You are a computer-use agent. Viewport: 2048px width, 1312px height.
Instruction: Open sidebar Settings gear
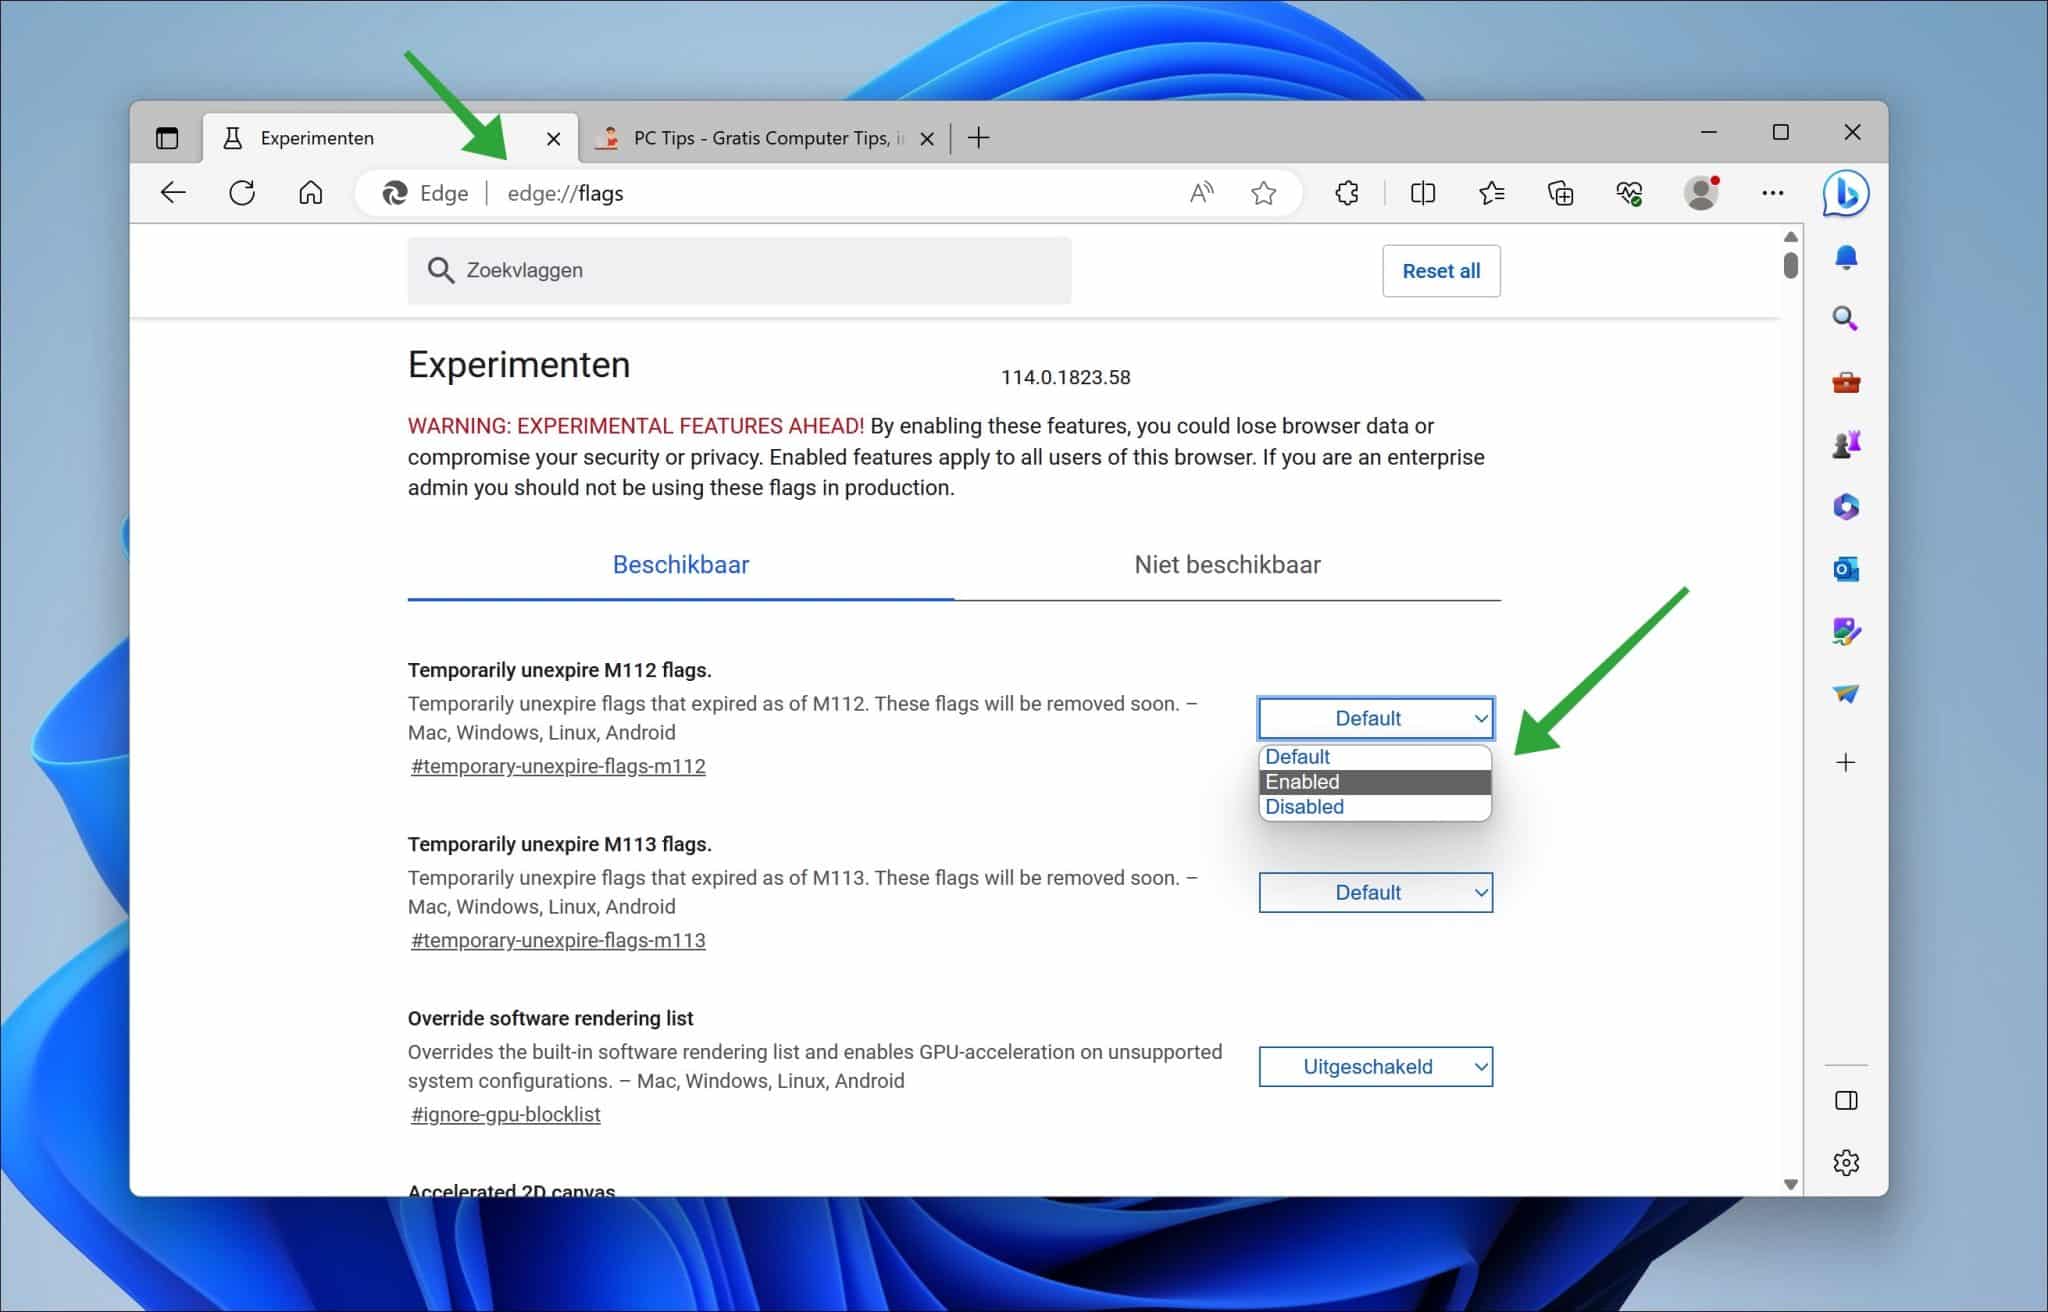click(x=1846, y=1162)
